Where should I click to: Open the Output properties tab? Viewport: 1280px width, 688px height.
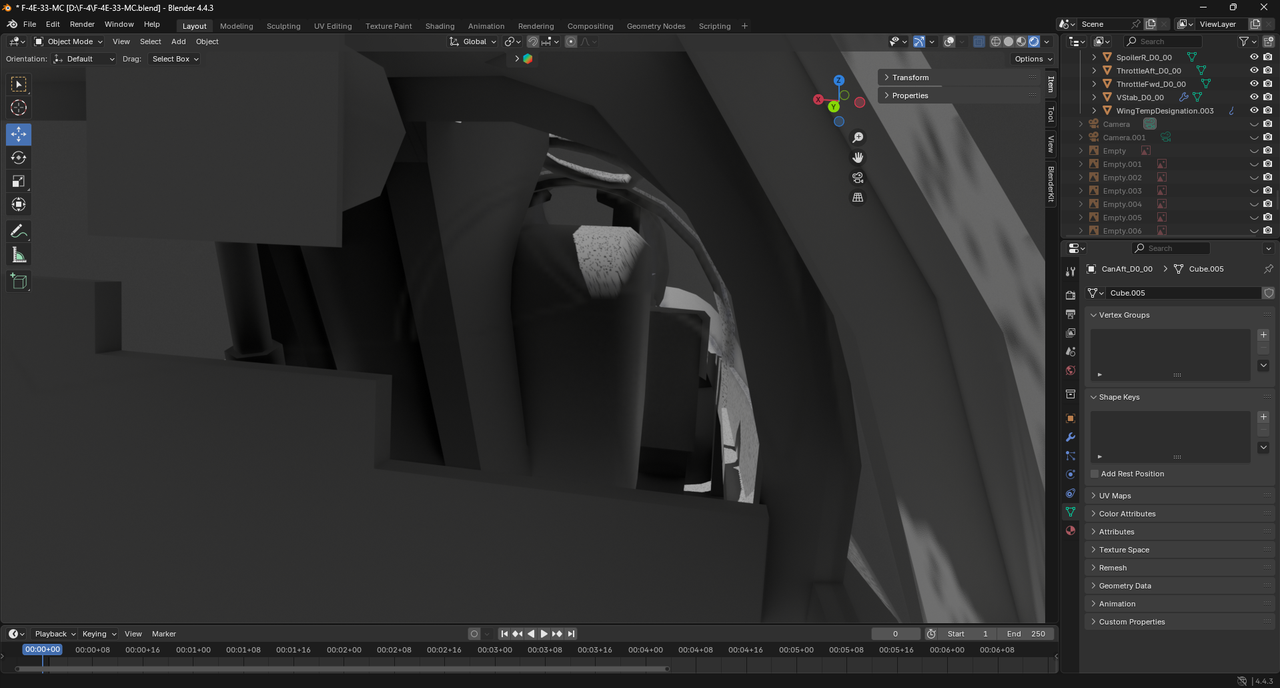point(1070,314)
